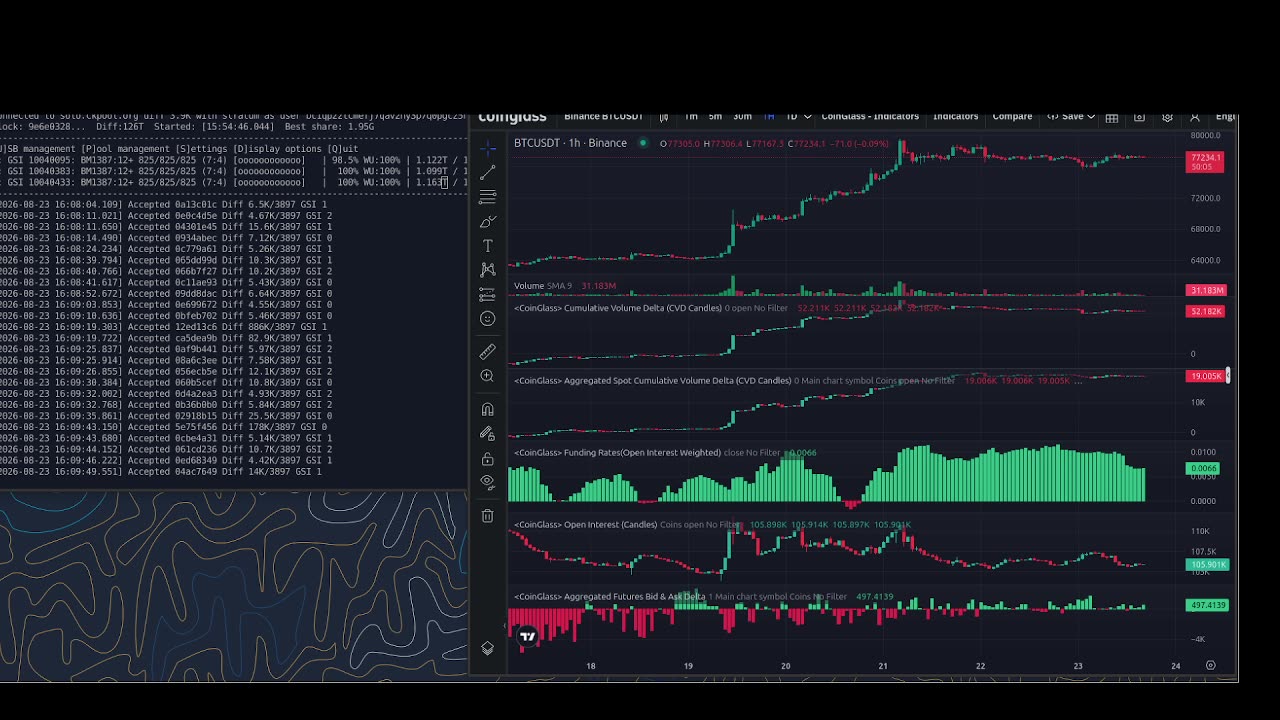Select the brush drawing tool
The height and width of the screenshot is (720, 1280).
coord(487,221)
